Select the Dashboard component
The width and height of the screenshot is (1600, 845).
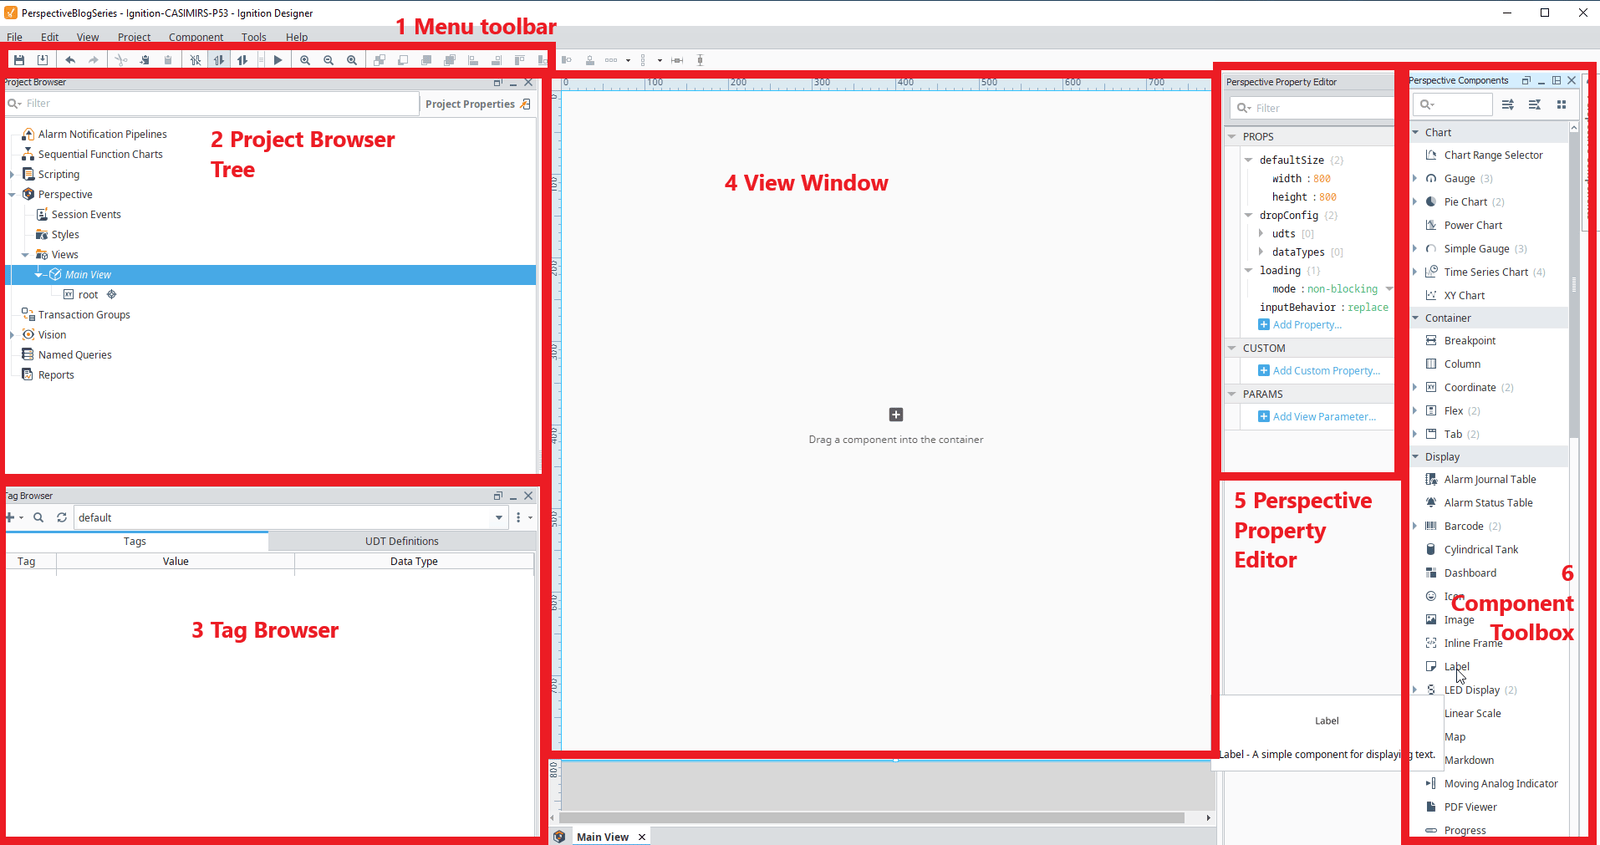pyautogui.click(x=1470, y=573)
